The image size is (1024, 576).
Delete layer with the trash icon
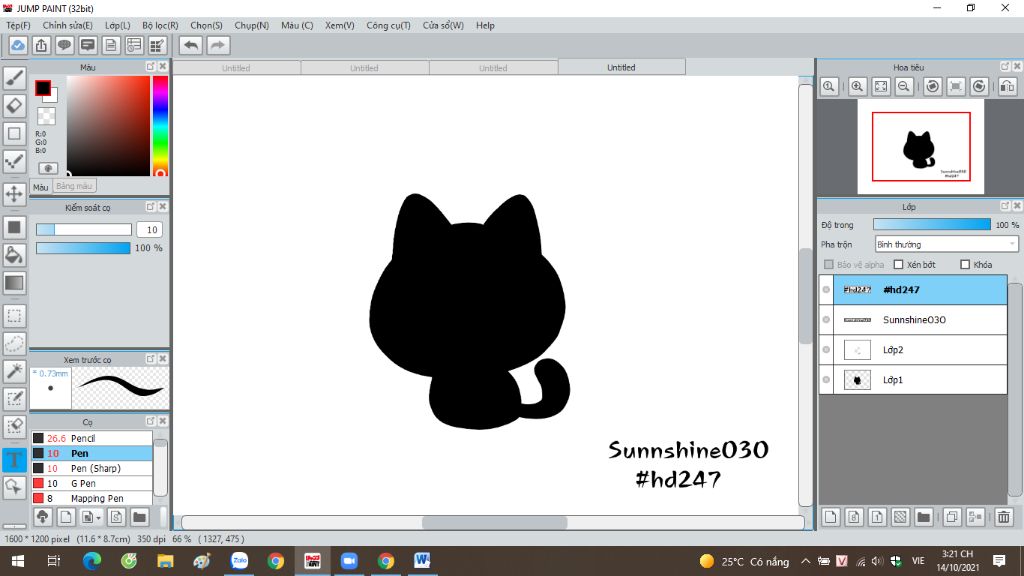tap(1004, 517)
